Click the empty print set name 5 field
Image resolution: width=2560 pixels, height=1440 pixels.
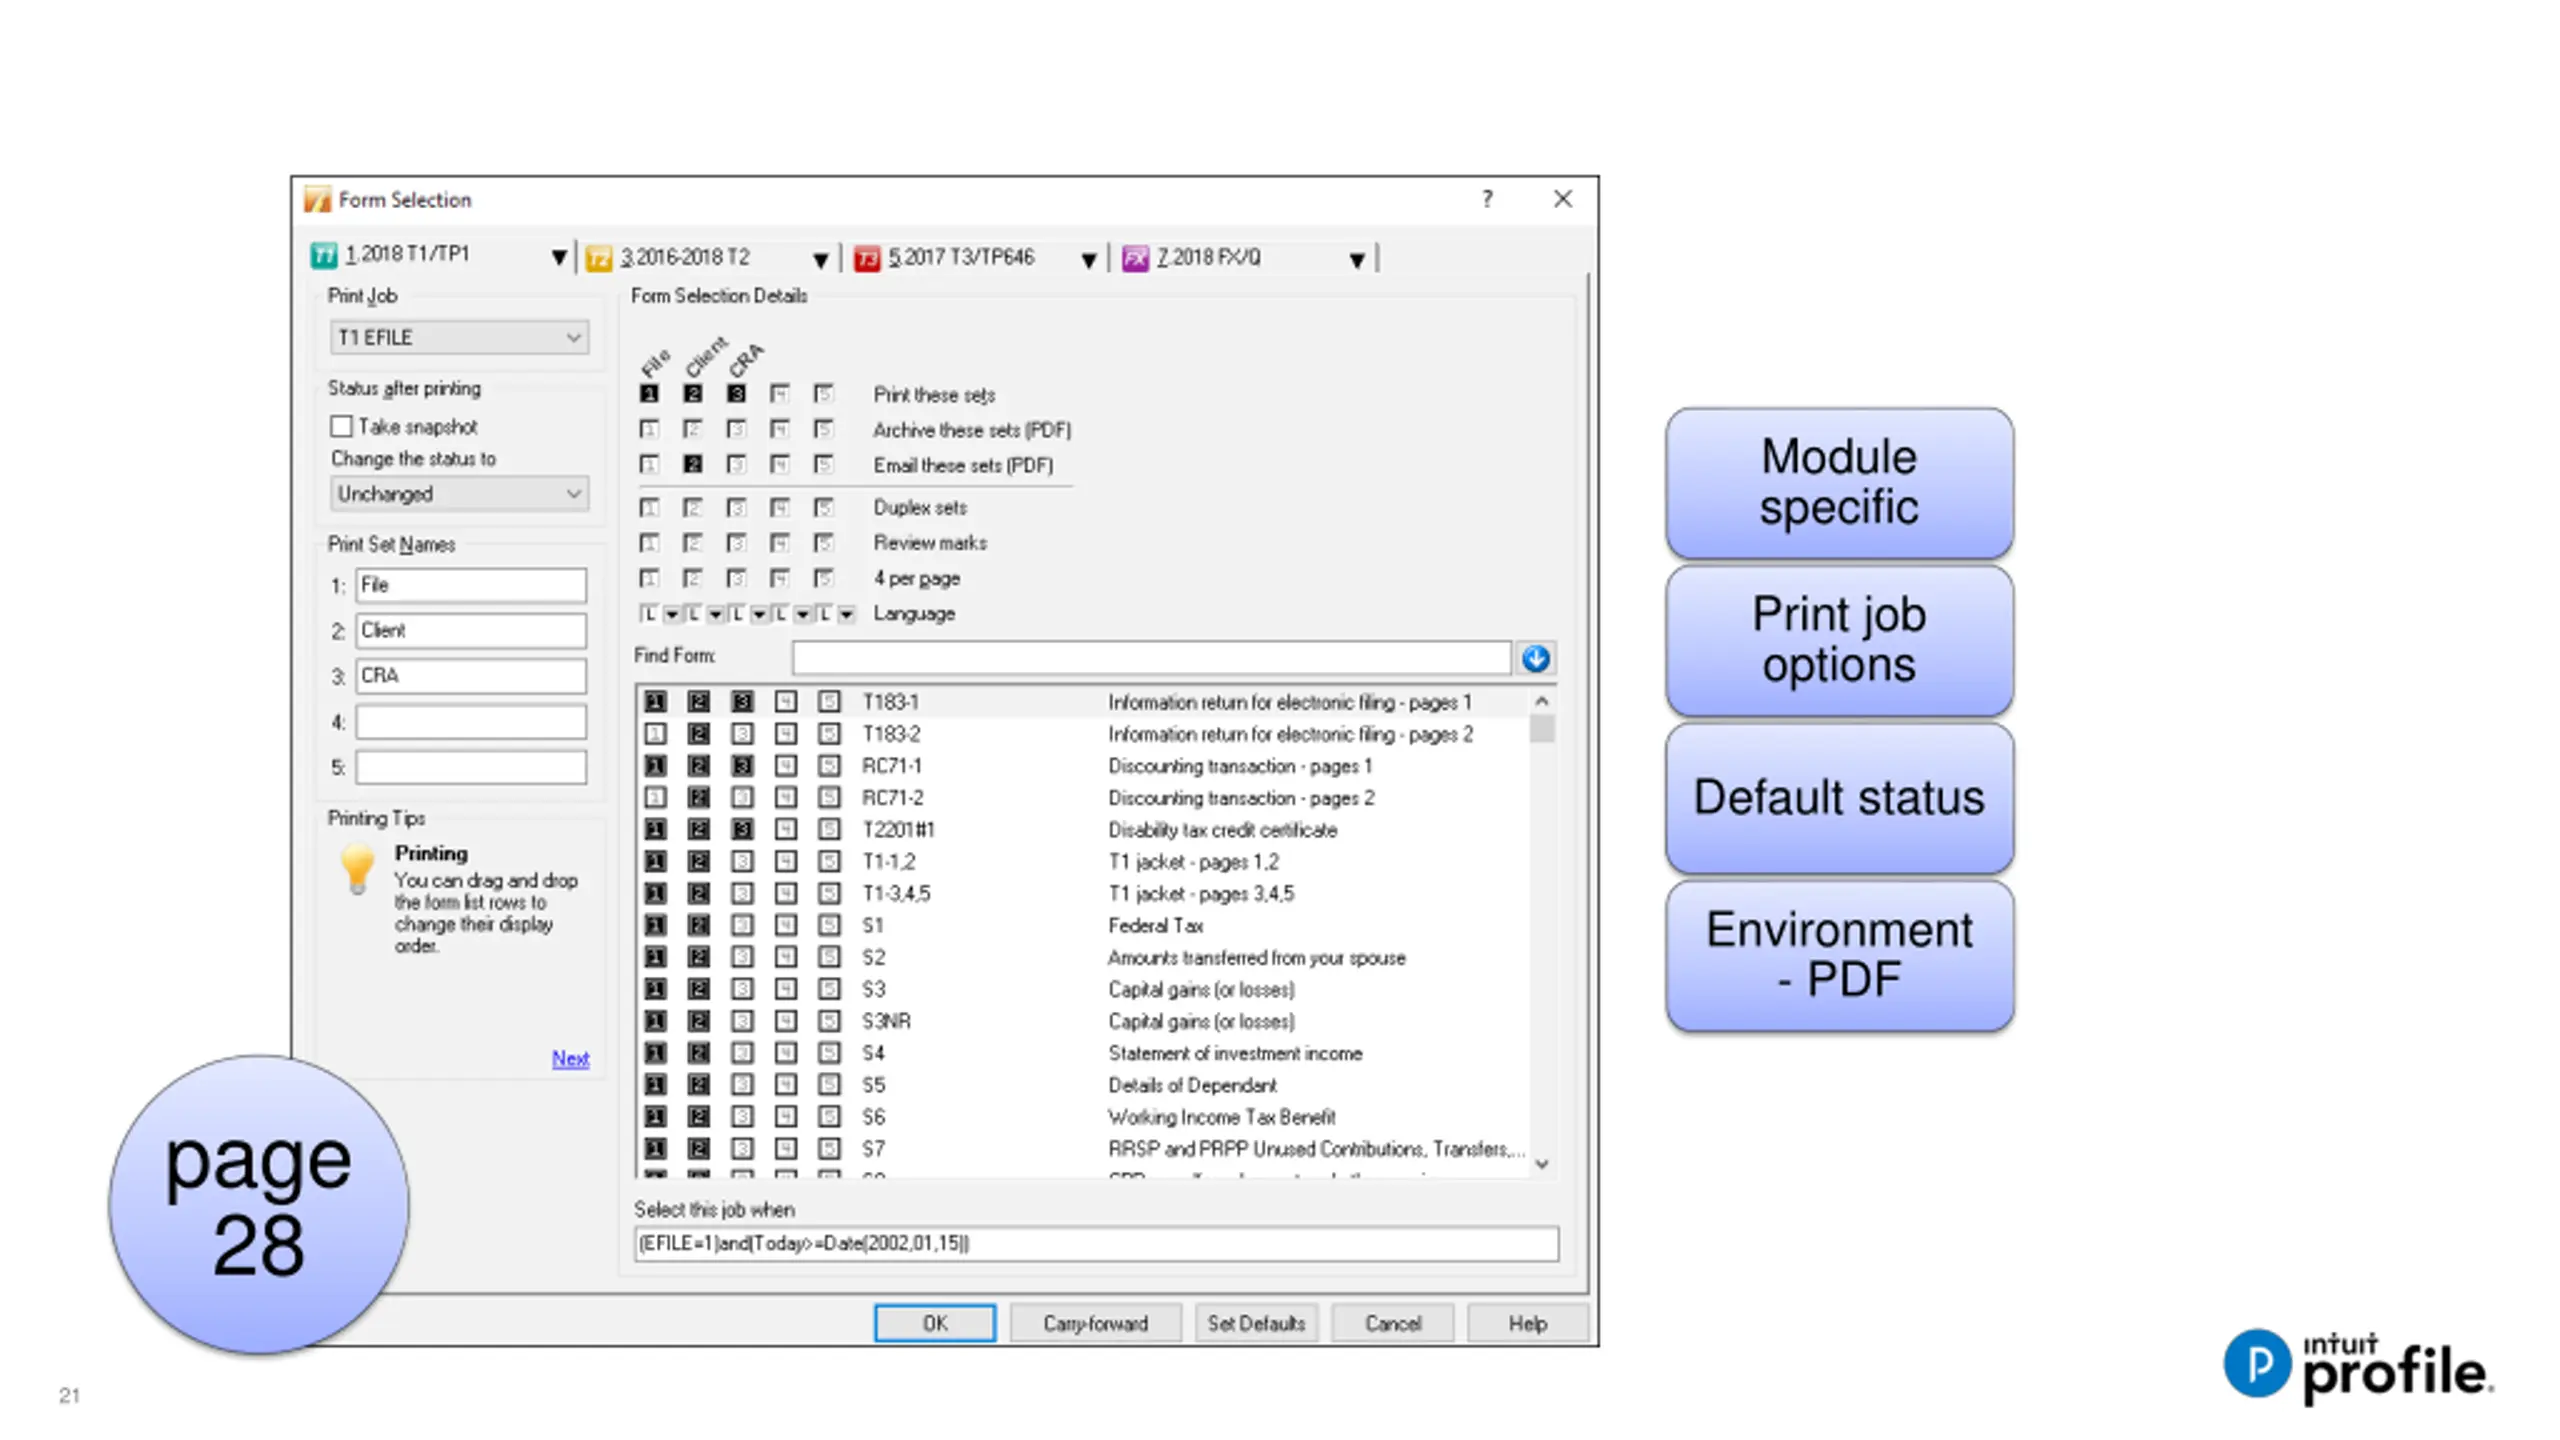[x=471, y=767]
